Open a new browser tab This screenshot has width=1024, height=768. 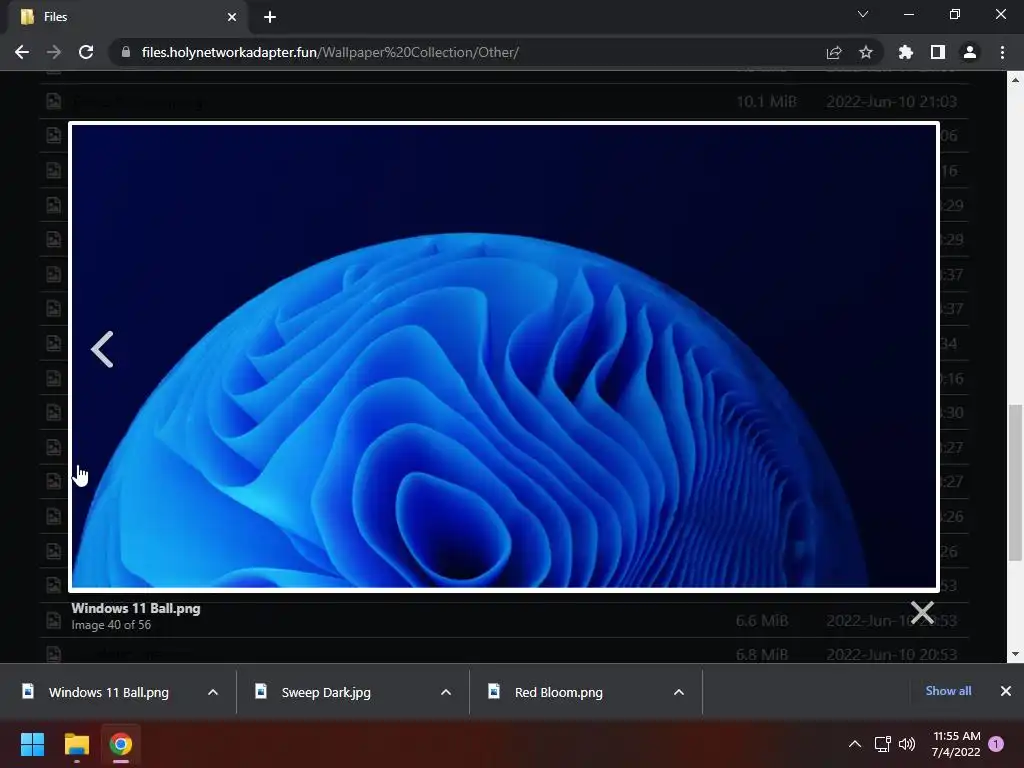click(x=270, y=17)
